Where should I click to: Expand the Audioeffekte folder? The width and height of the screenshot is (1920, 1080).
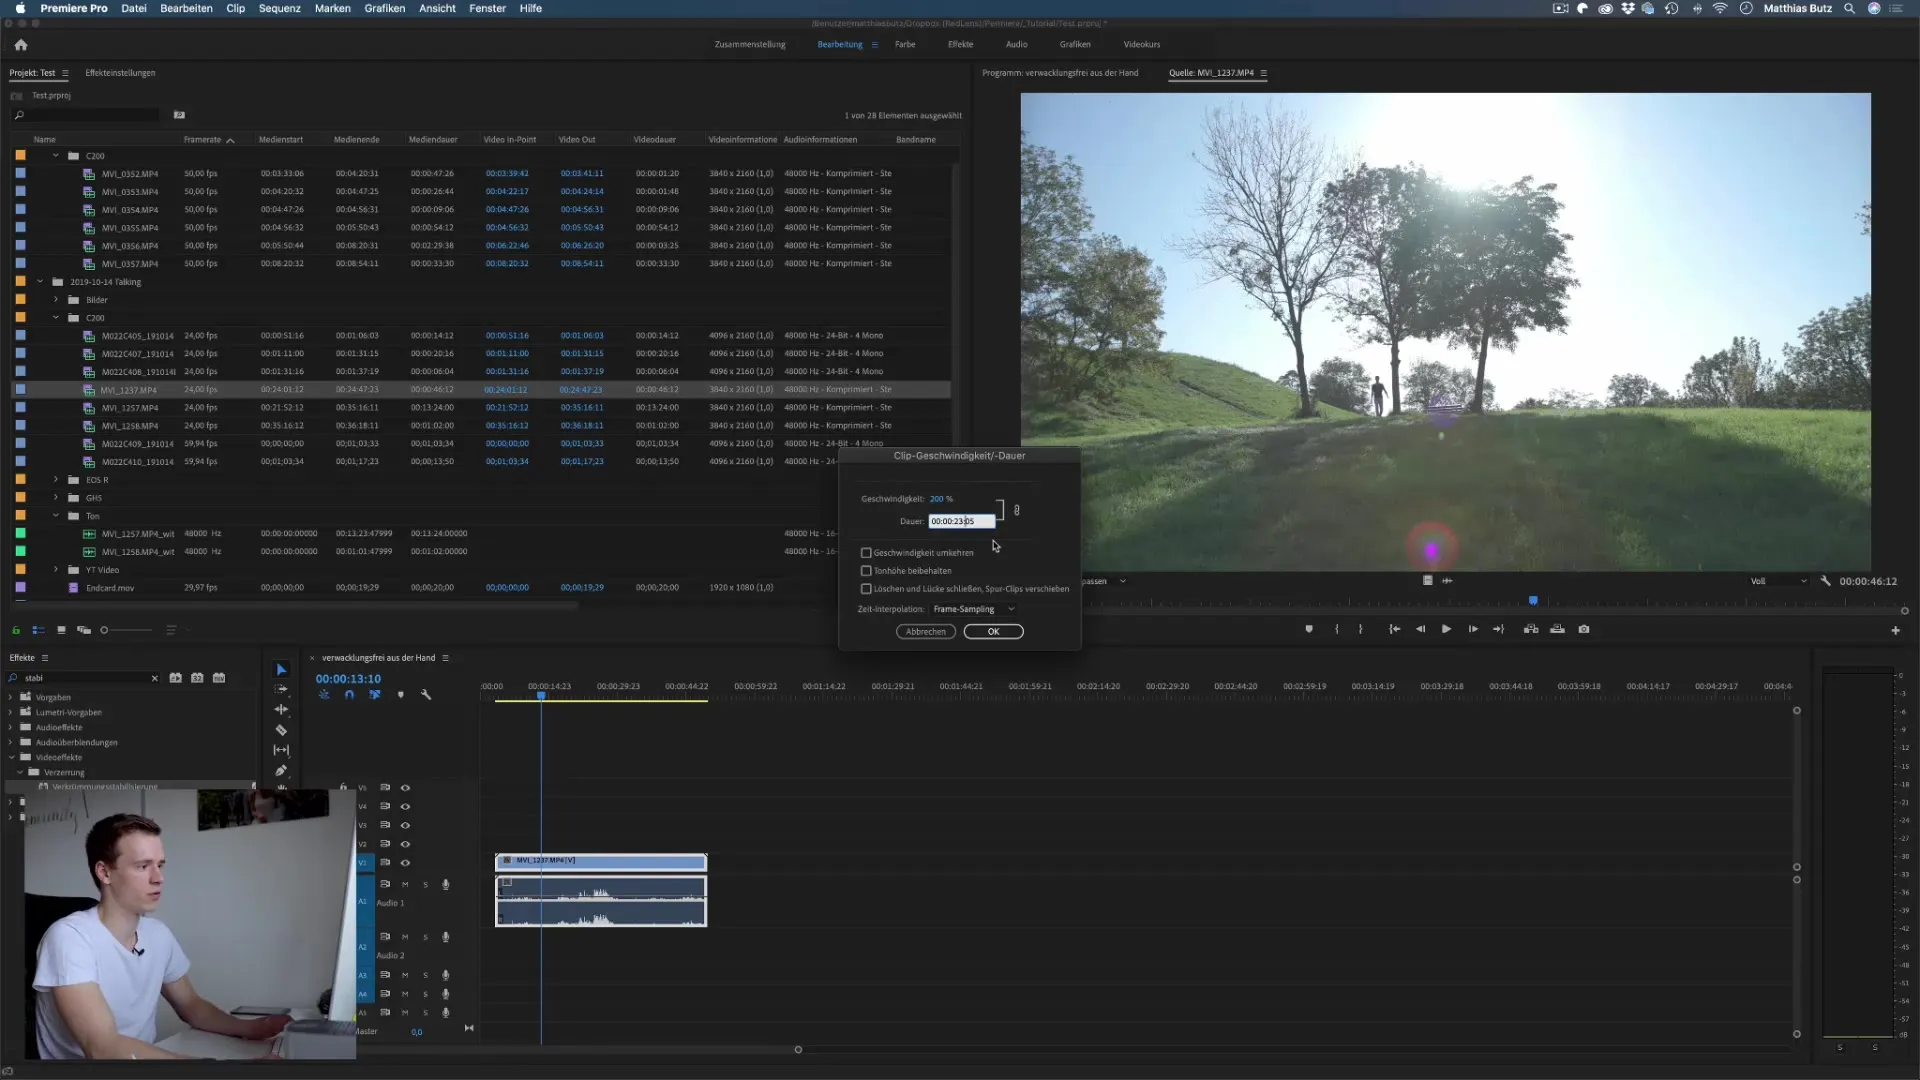tap(11, 728)
